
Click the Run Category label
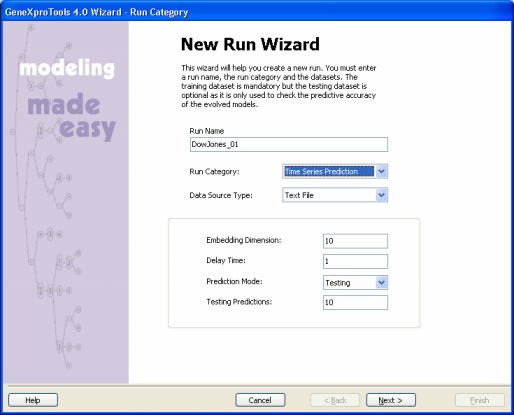[214, 172]
